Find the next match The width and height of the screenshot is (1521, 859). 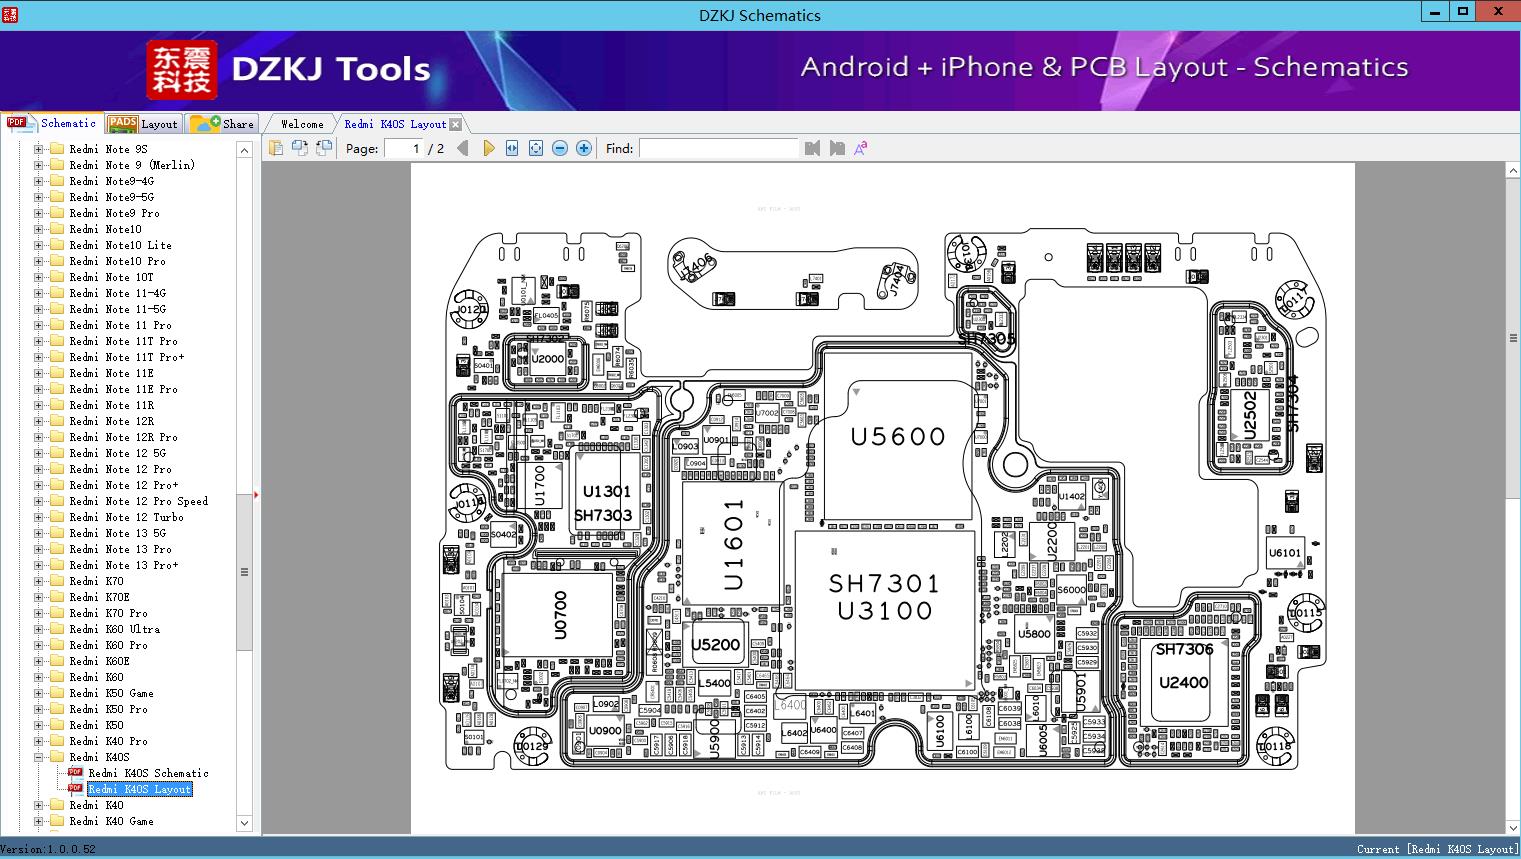[837, 148]
